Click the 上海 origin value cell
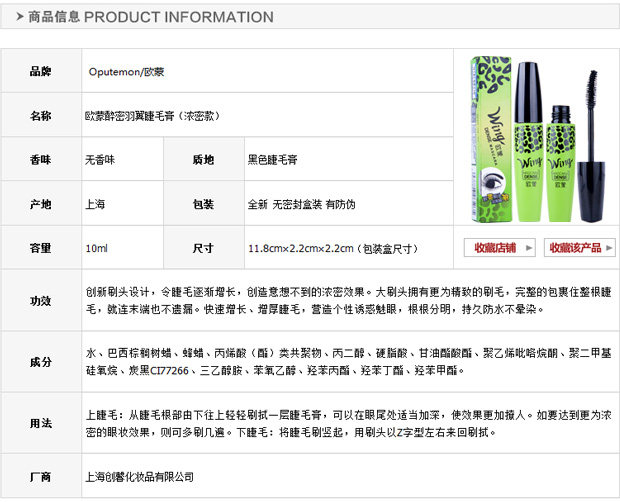Viewport: 620px width, 502px height. (123, 204)
